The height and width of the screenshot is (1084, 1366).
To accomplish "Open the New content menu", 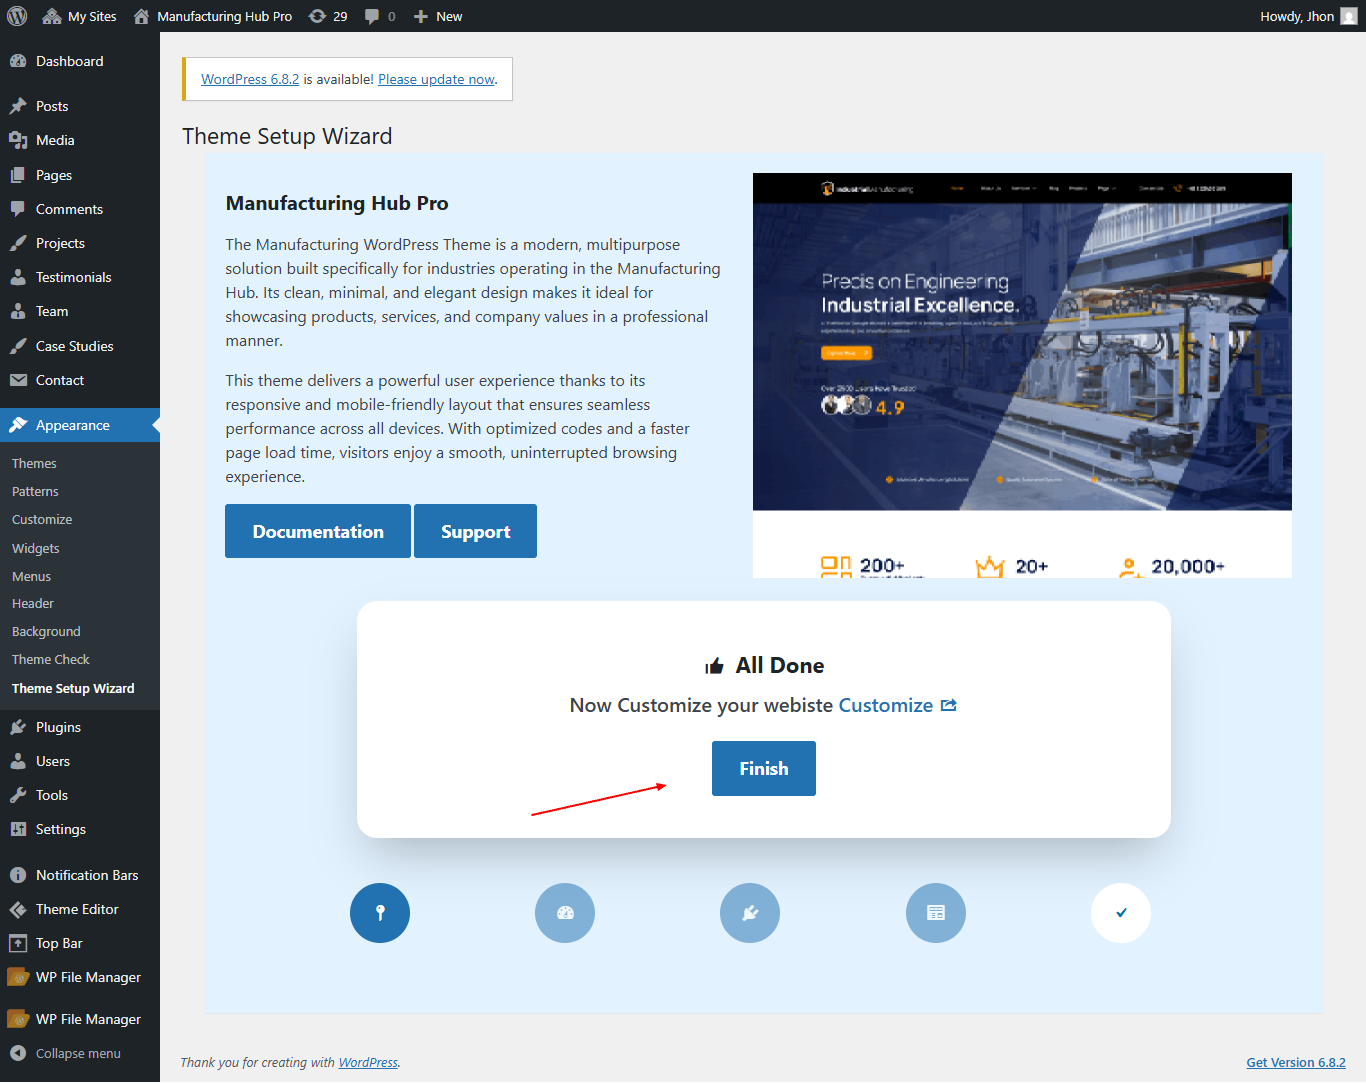I will tap(438, 16).
